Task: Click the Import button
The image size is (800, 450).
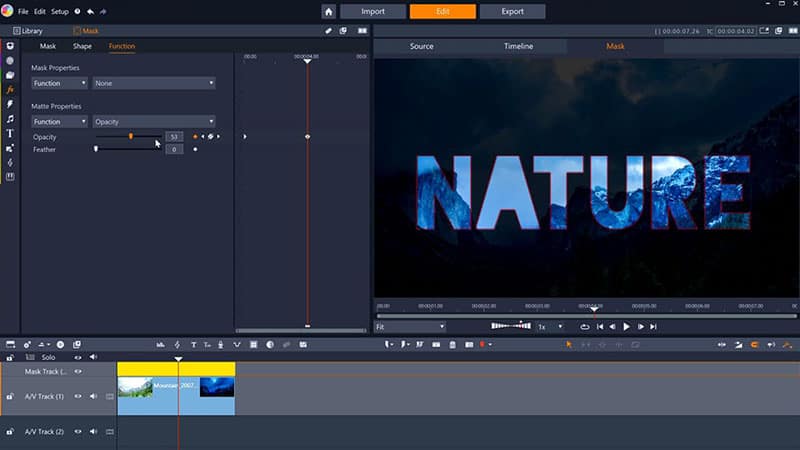Action: click(372, 12)
